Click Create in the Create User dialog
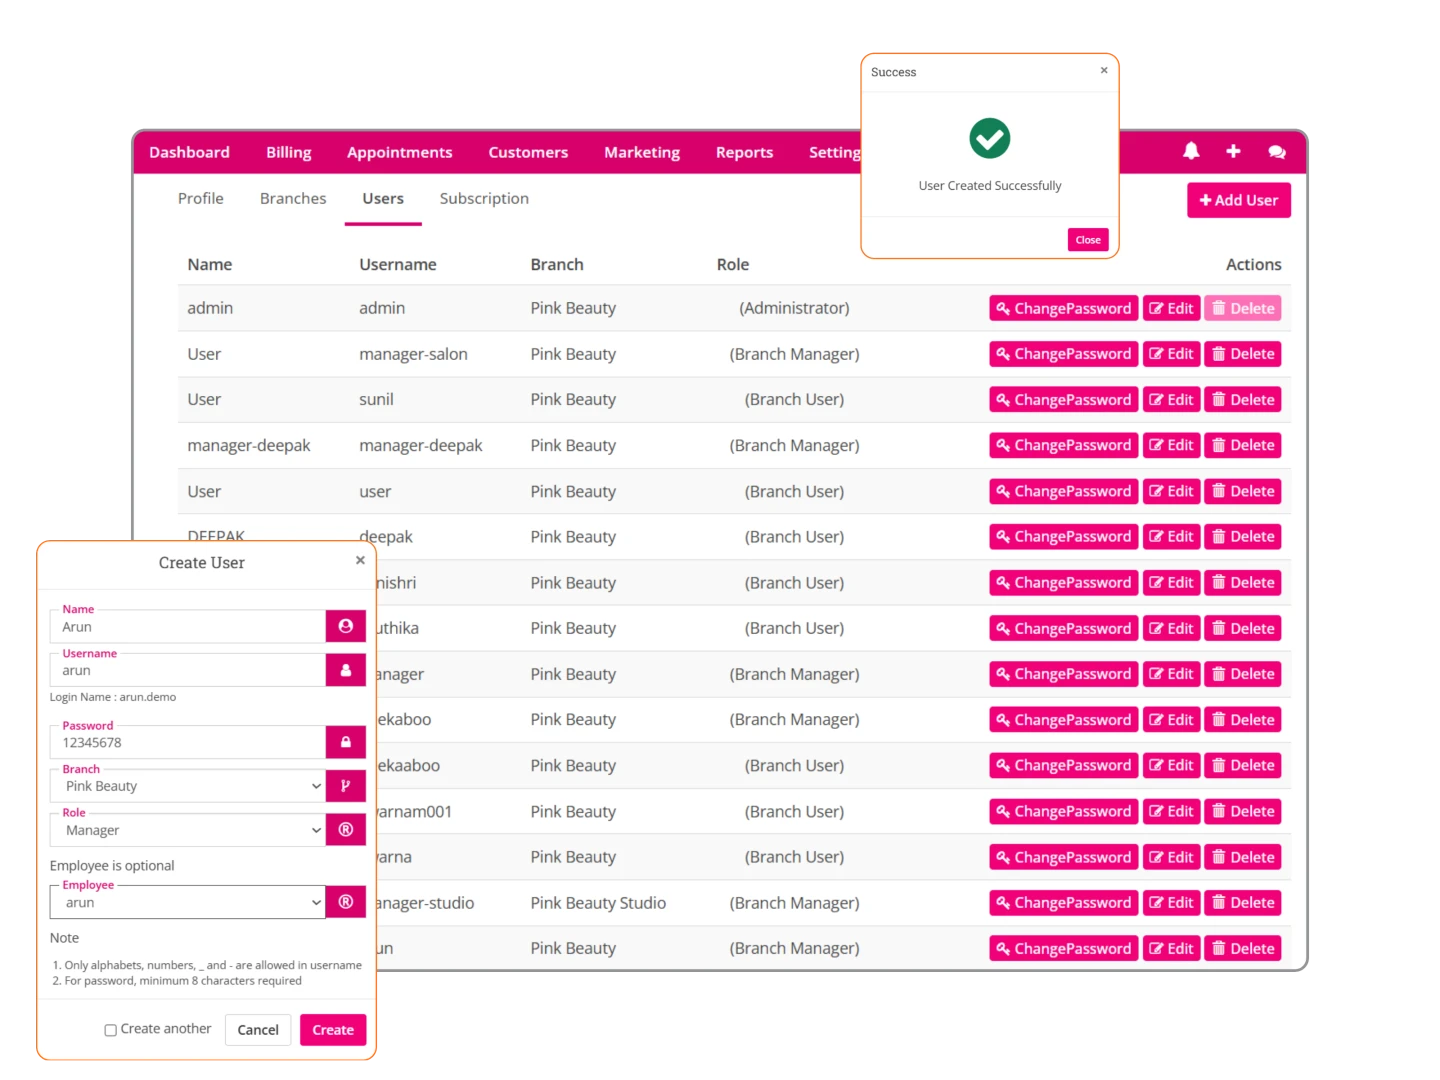Screen dimensions: 1440x1080 pos(333,1030)
